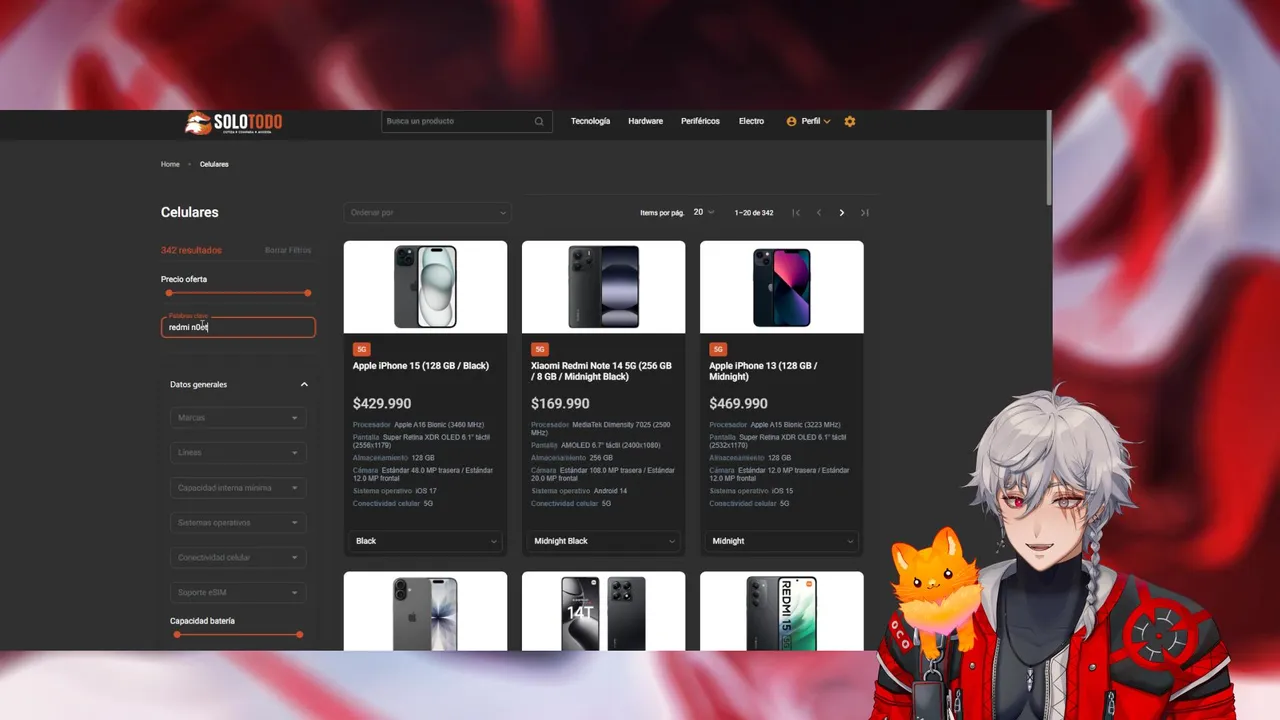Screen dimensions: 1280x720
Task: Open the Marcas filter dropdown
Action: [238, 418]
